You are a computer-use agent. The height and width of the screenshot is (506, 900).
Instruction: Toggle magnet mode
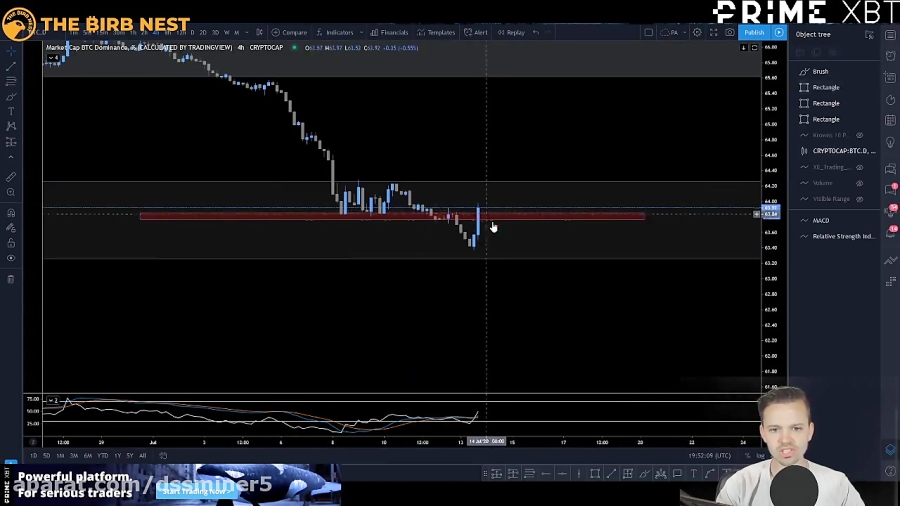click(11, 213)
